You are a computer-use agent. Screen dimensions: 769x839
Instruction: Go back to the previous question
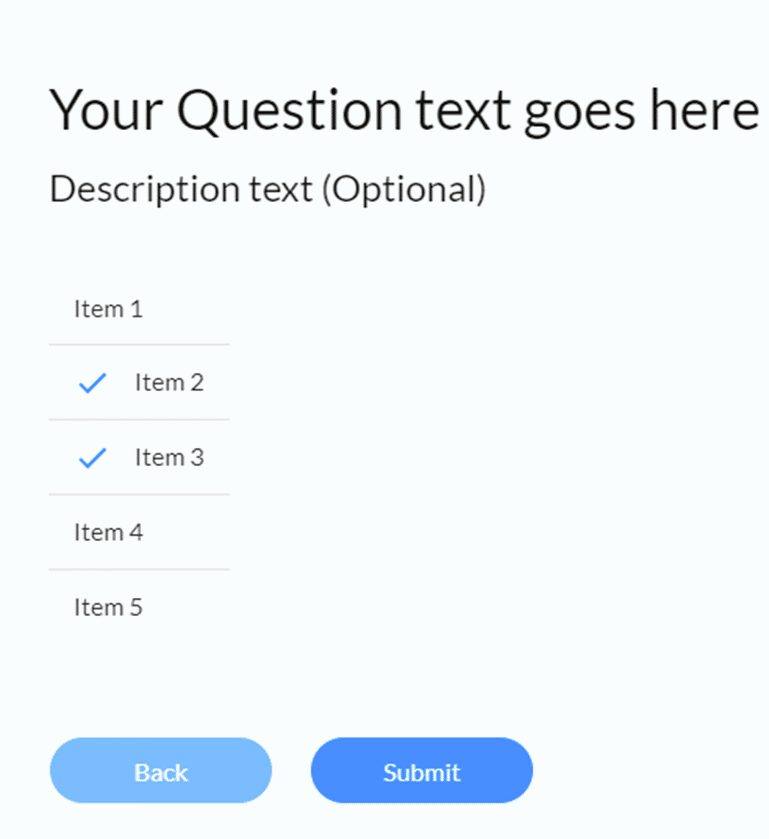pyautogui.click(x=160, y=771)
